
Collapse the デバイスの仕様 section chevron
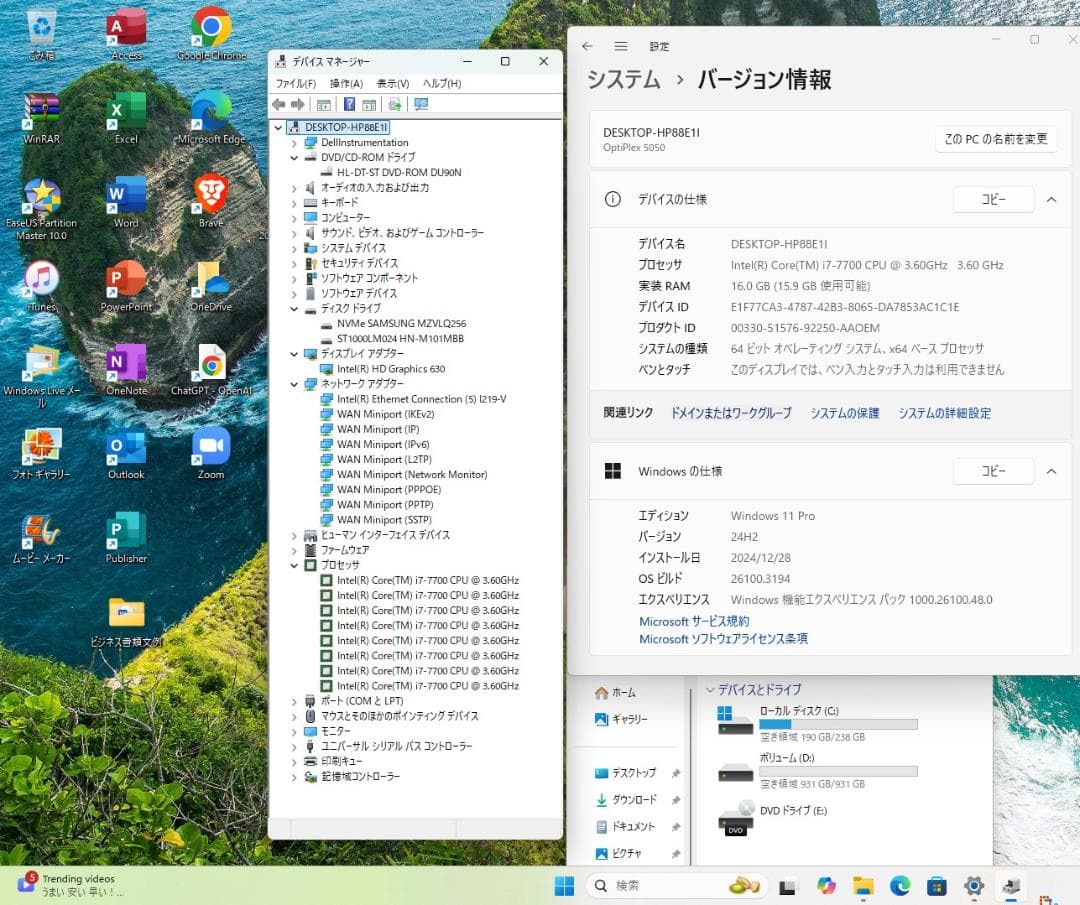click(1049, 199)
